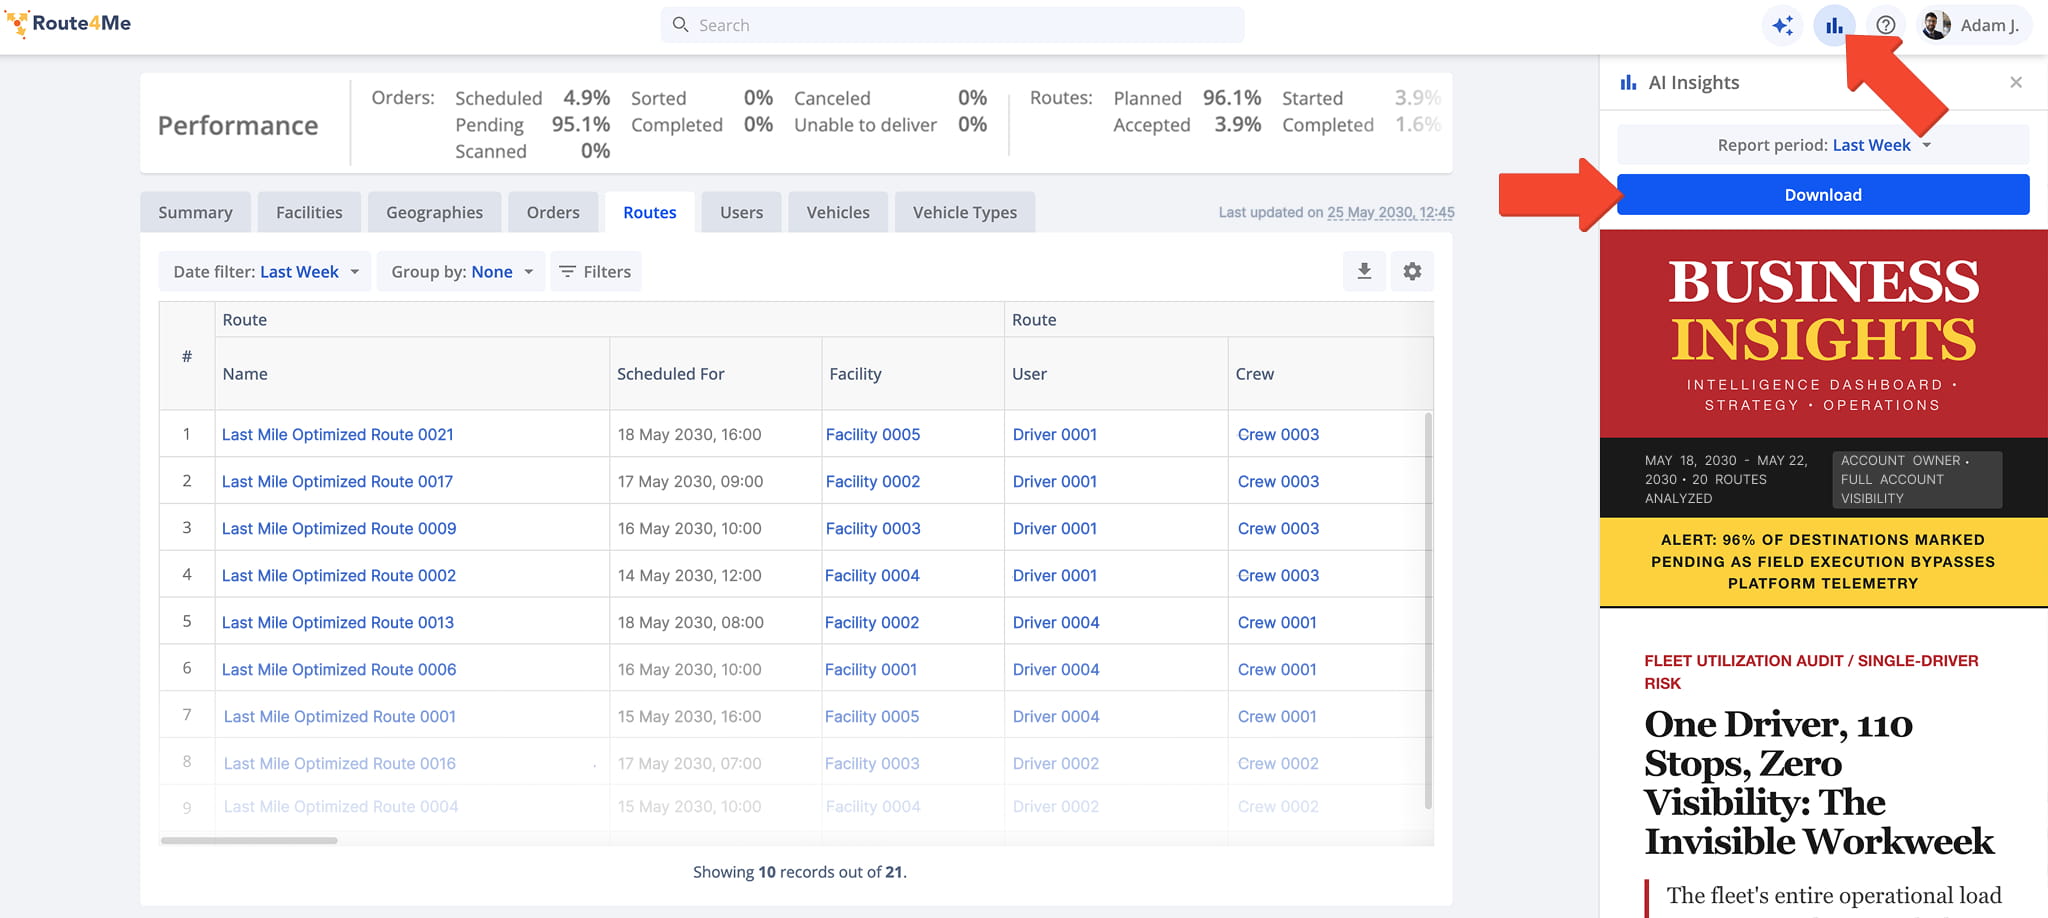Image resolution: width=2048 pixels, height=918 pixels.
Task: Expand Report period Last Week dropdown
Action: (x=1823, y=145)
